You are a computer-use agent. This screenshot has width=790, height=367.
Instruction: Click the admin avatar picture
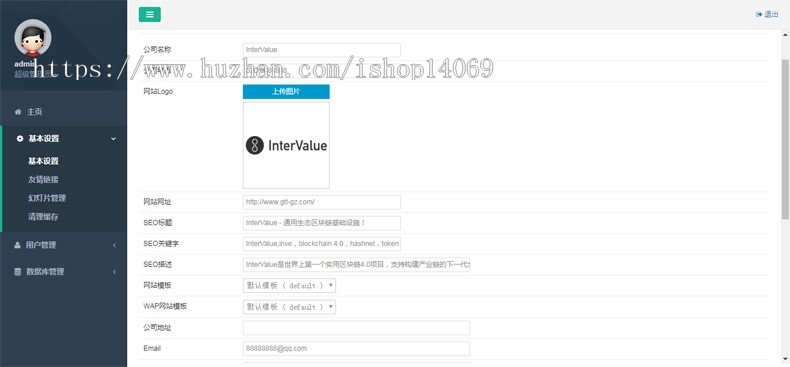click(x=33, y=37)
